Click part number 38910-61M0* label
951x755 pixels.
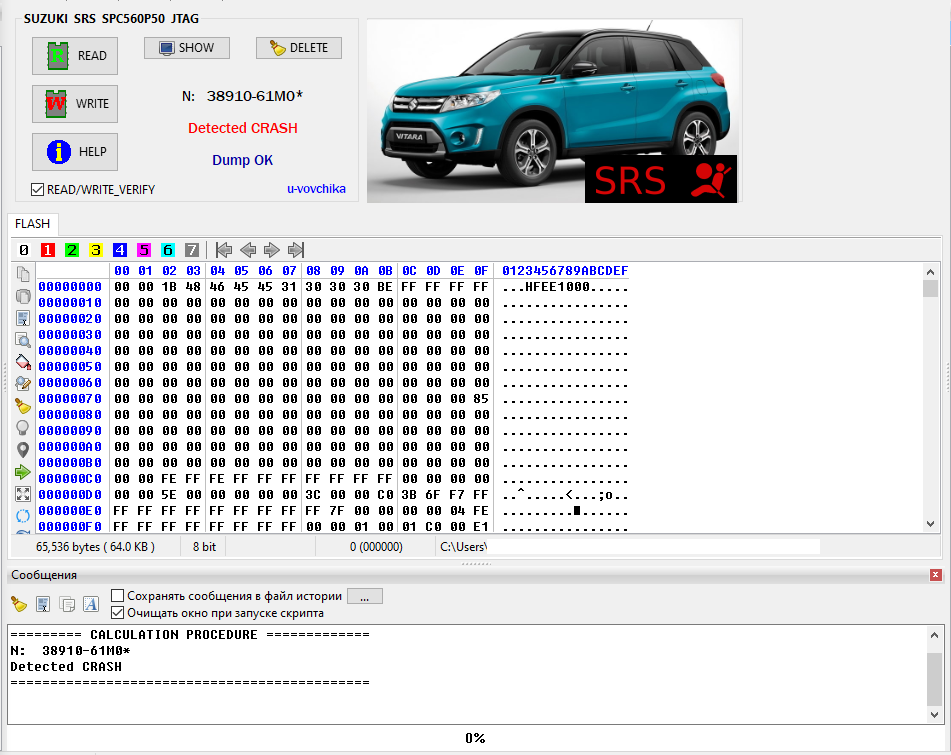pyautogui.click(x=255, y=96)
